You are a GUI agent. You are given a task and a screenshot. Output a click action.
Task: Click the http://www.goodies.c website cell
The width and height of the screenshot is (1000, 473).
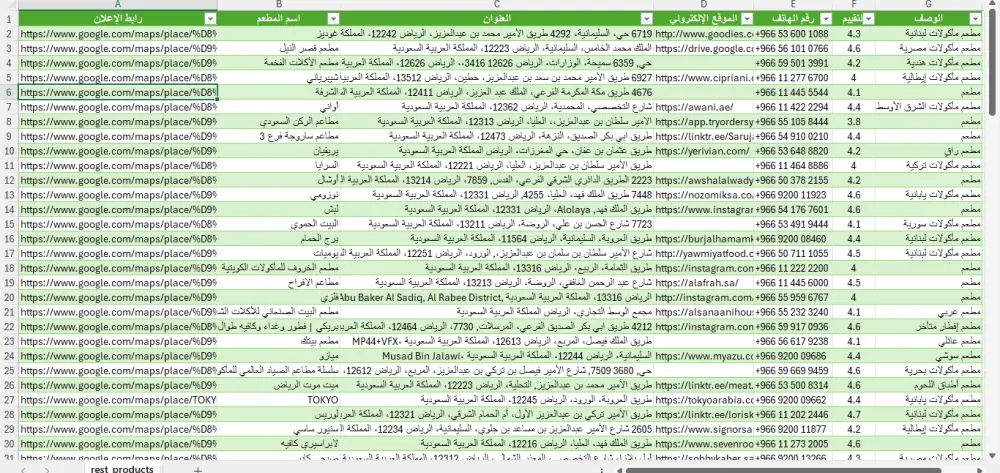(x=703, y=33)
